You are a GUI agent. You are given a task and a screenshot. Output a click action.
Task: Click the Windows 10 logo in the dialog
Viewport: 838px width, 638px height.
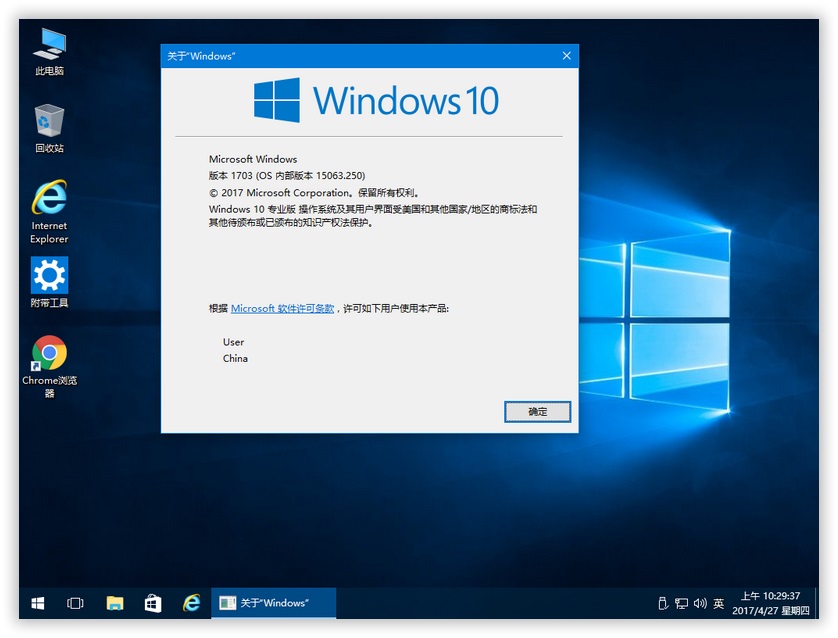376,100
